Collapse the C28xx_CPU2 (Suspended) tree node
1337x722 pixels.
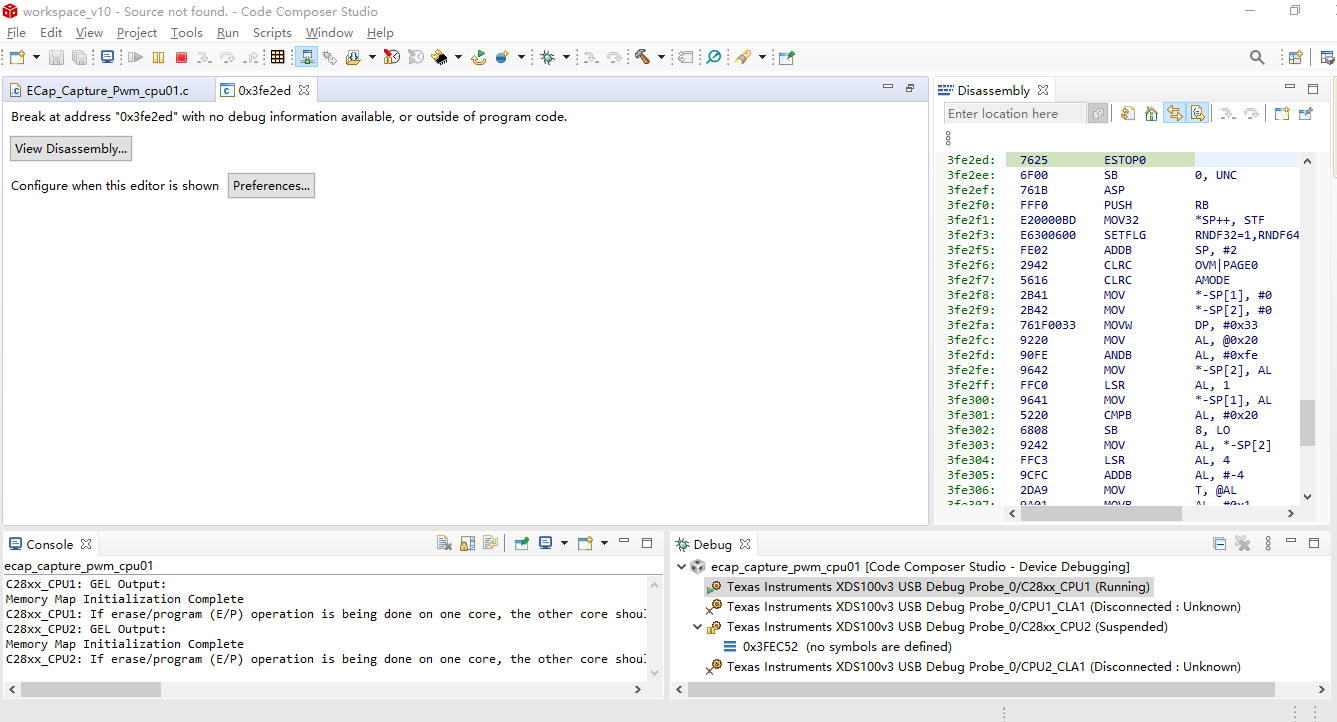(698, 627)
